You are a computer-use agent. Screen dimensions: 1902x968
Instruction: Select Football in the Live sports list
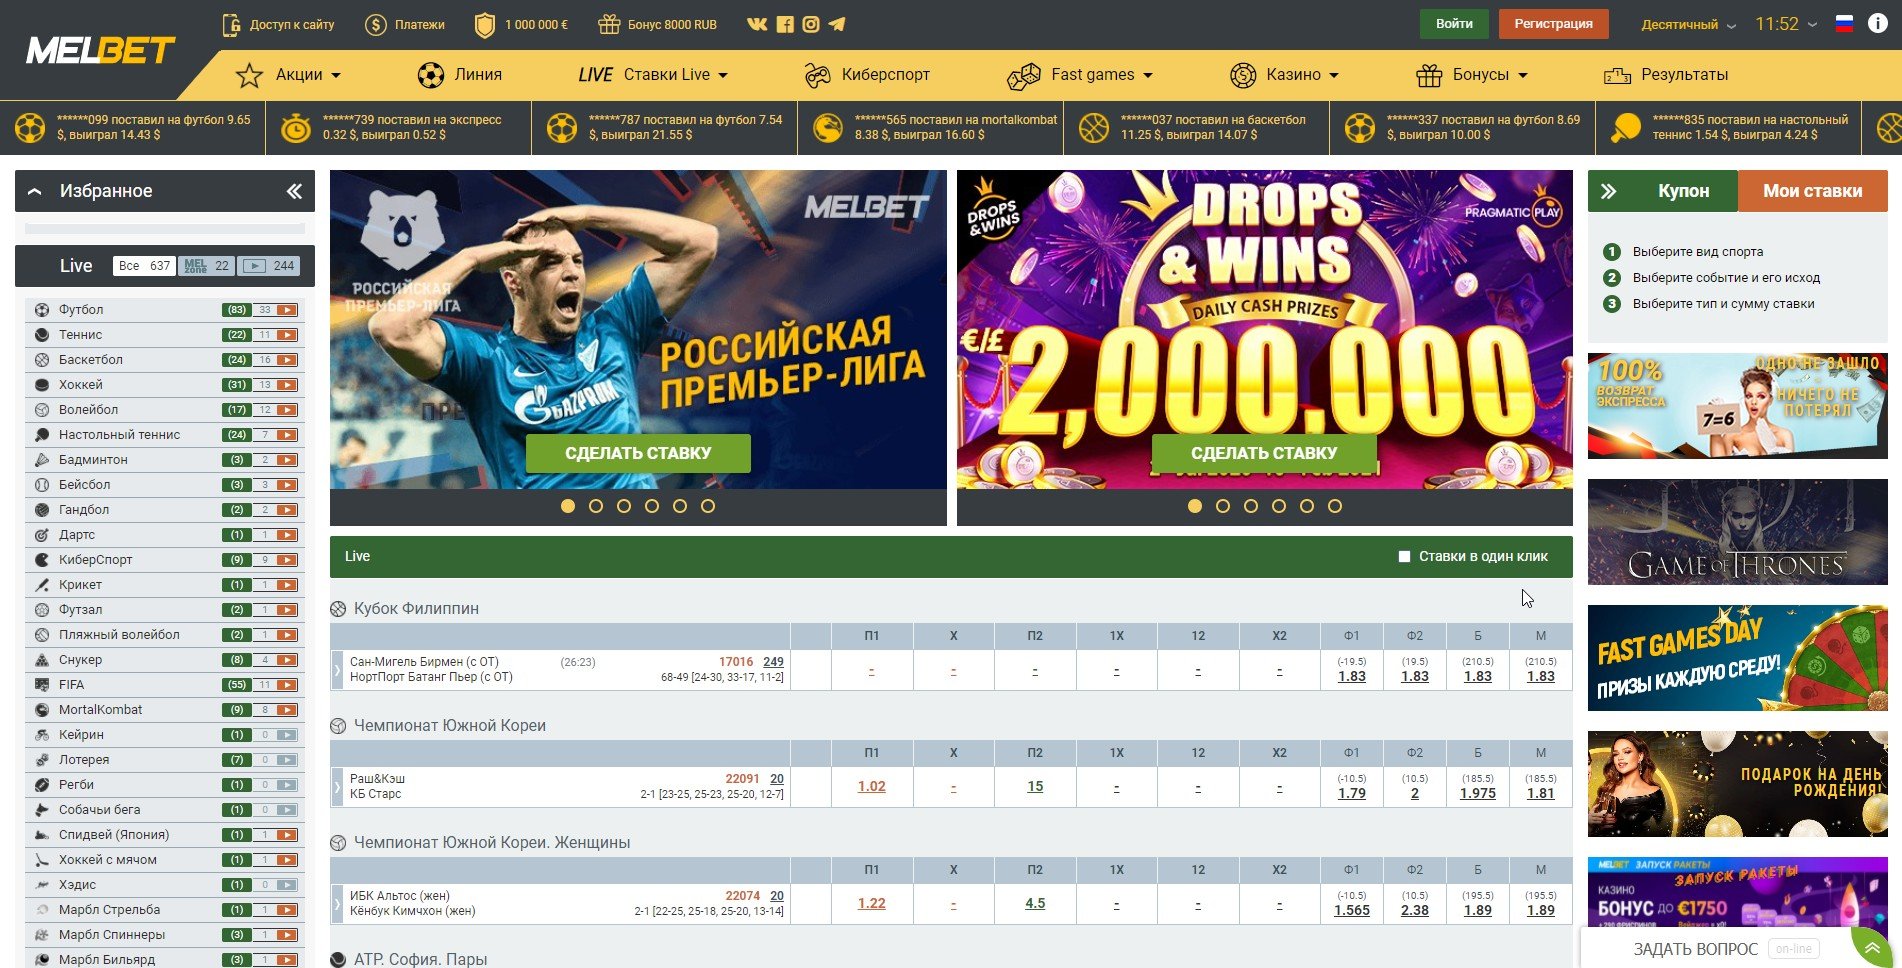click(81, 310)
